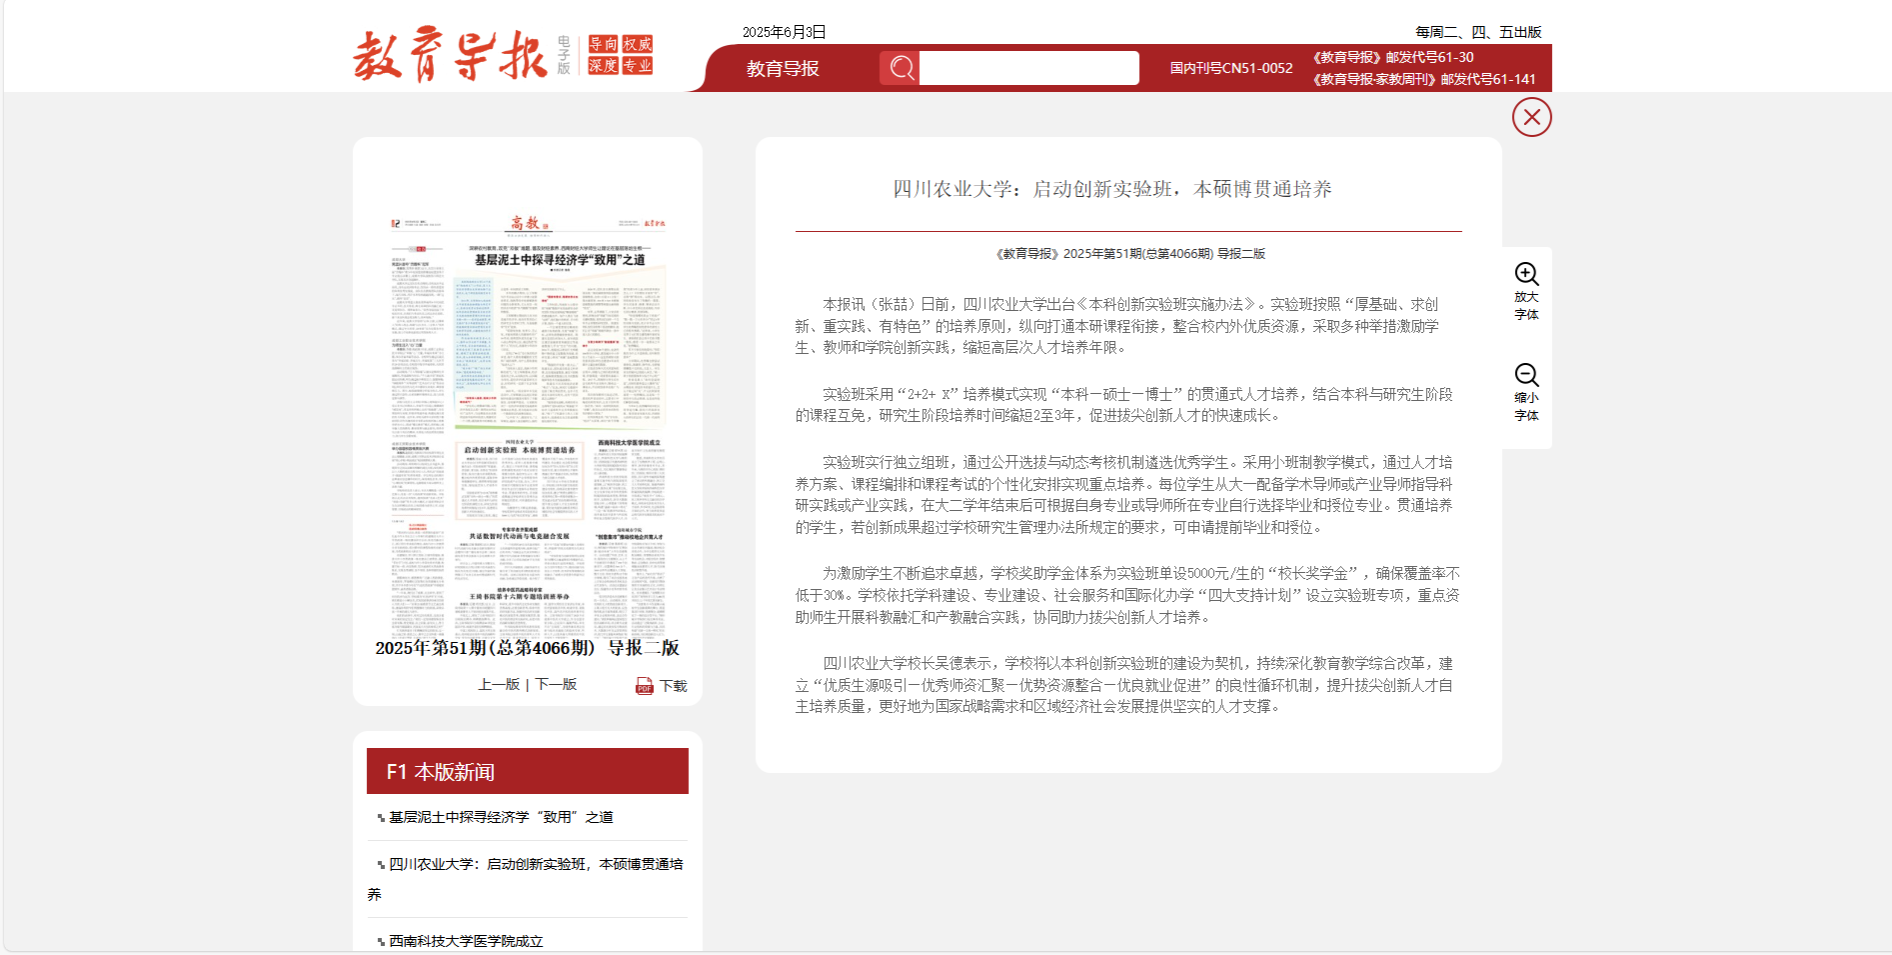
Task: Click the article title heading
Action: tap(1112, 189)
